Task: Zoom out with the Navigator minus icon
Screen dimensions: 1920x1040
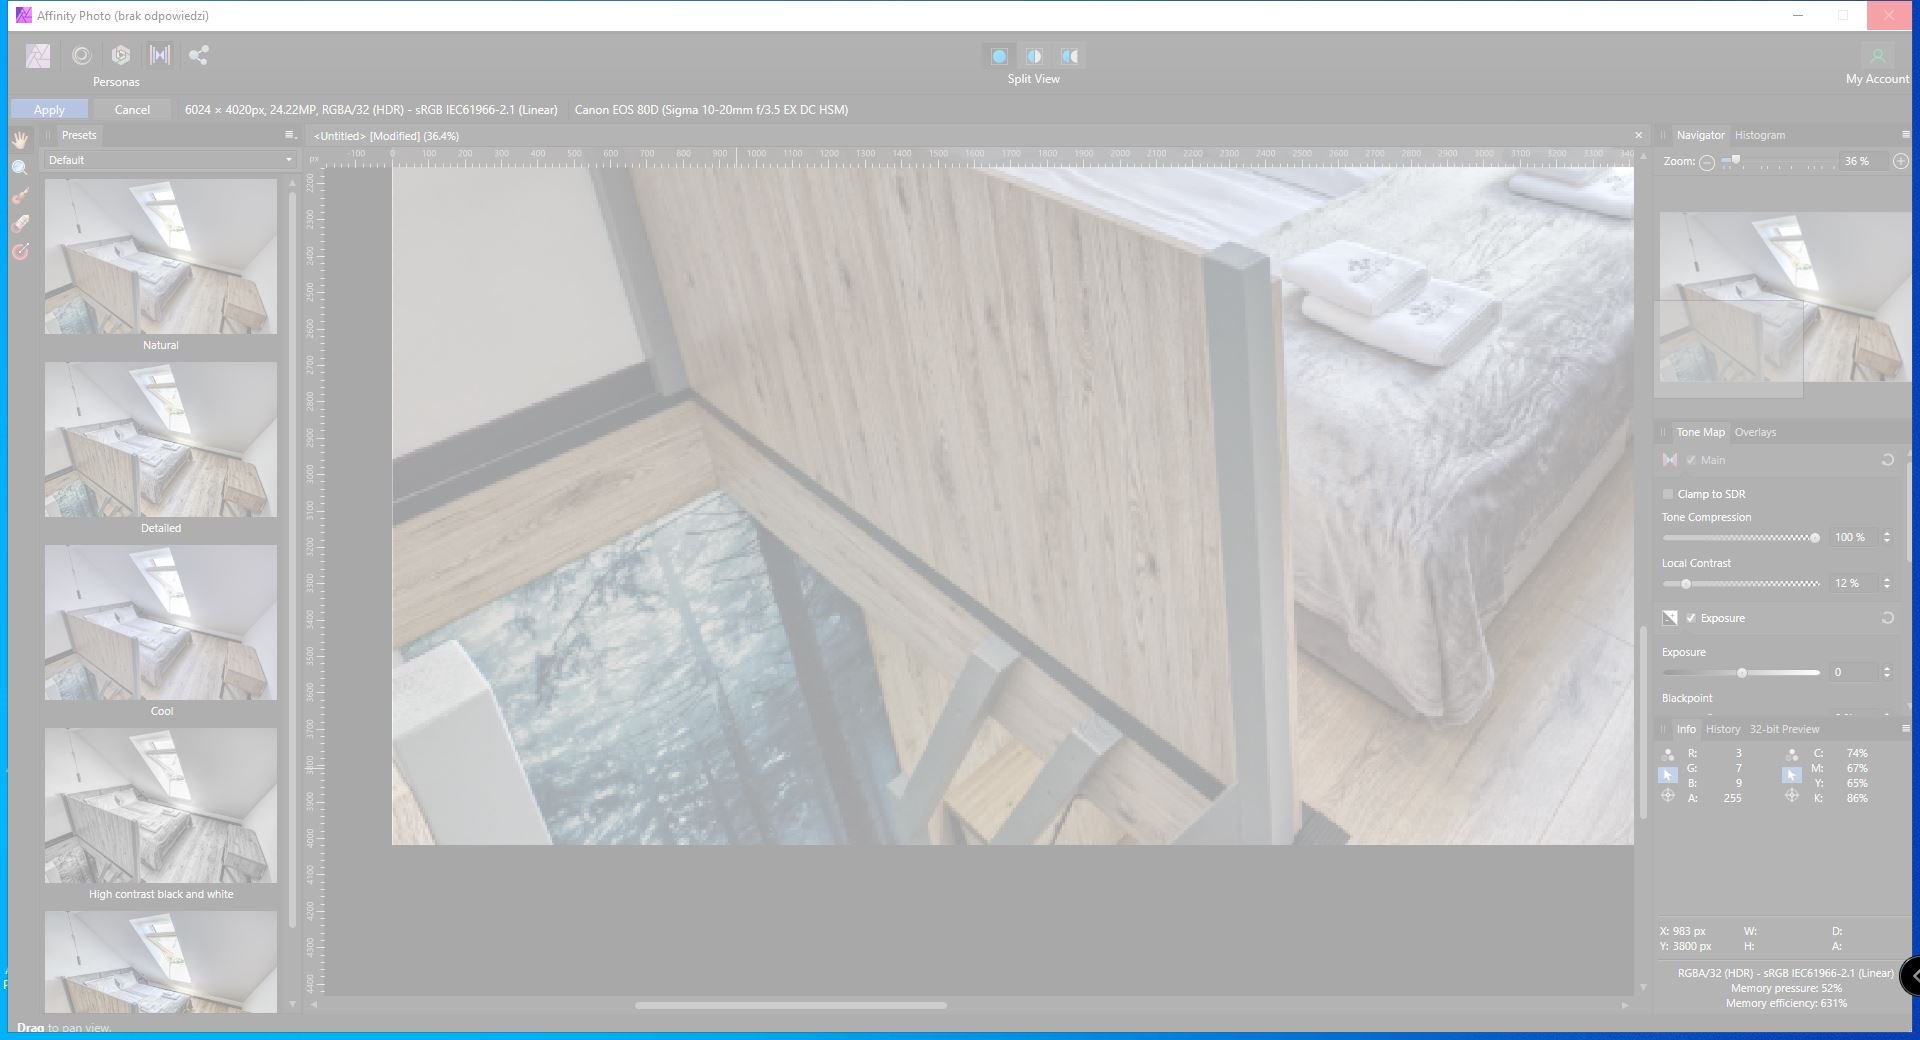Action: point(1707,162)
